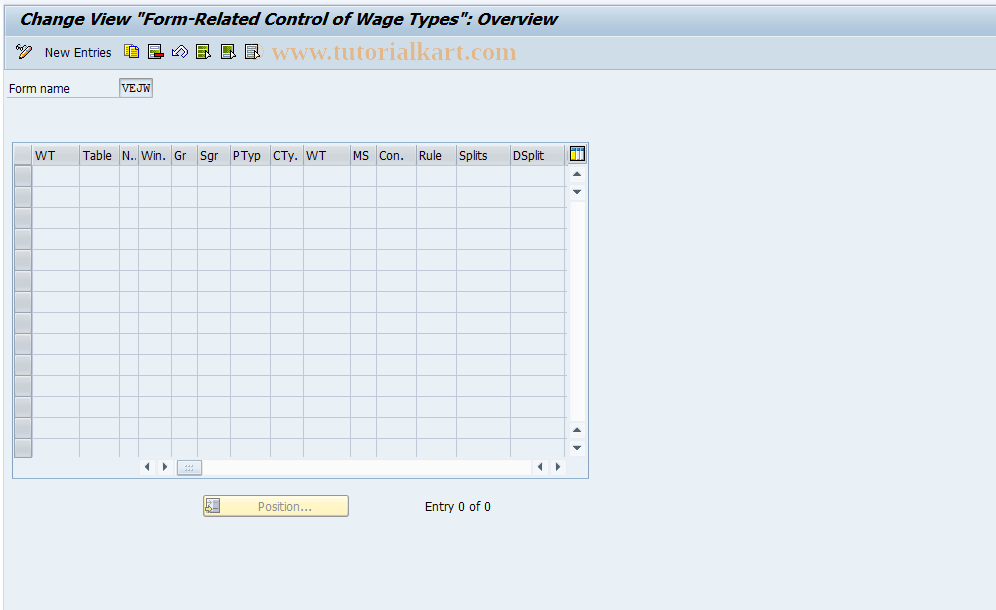996x610 pixels.
Task: Select the Splits column header
Action: (x=483, y=156)
